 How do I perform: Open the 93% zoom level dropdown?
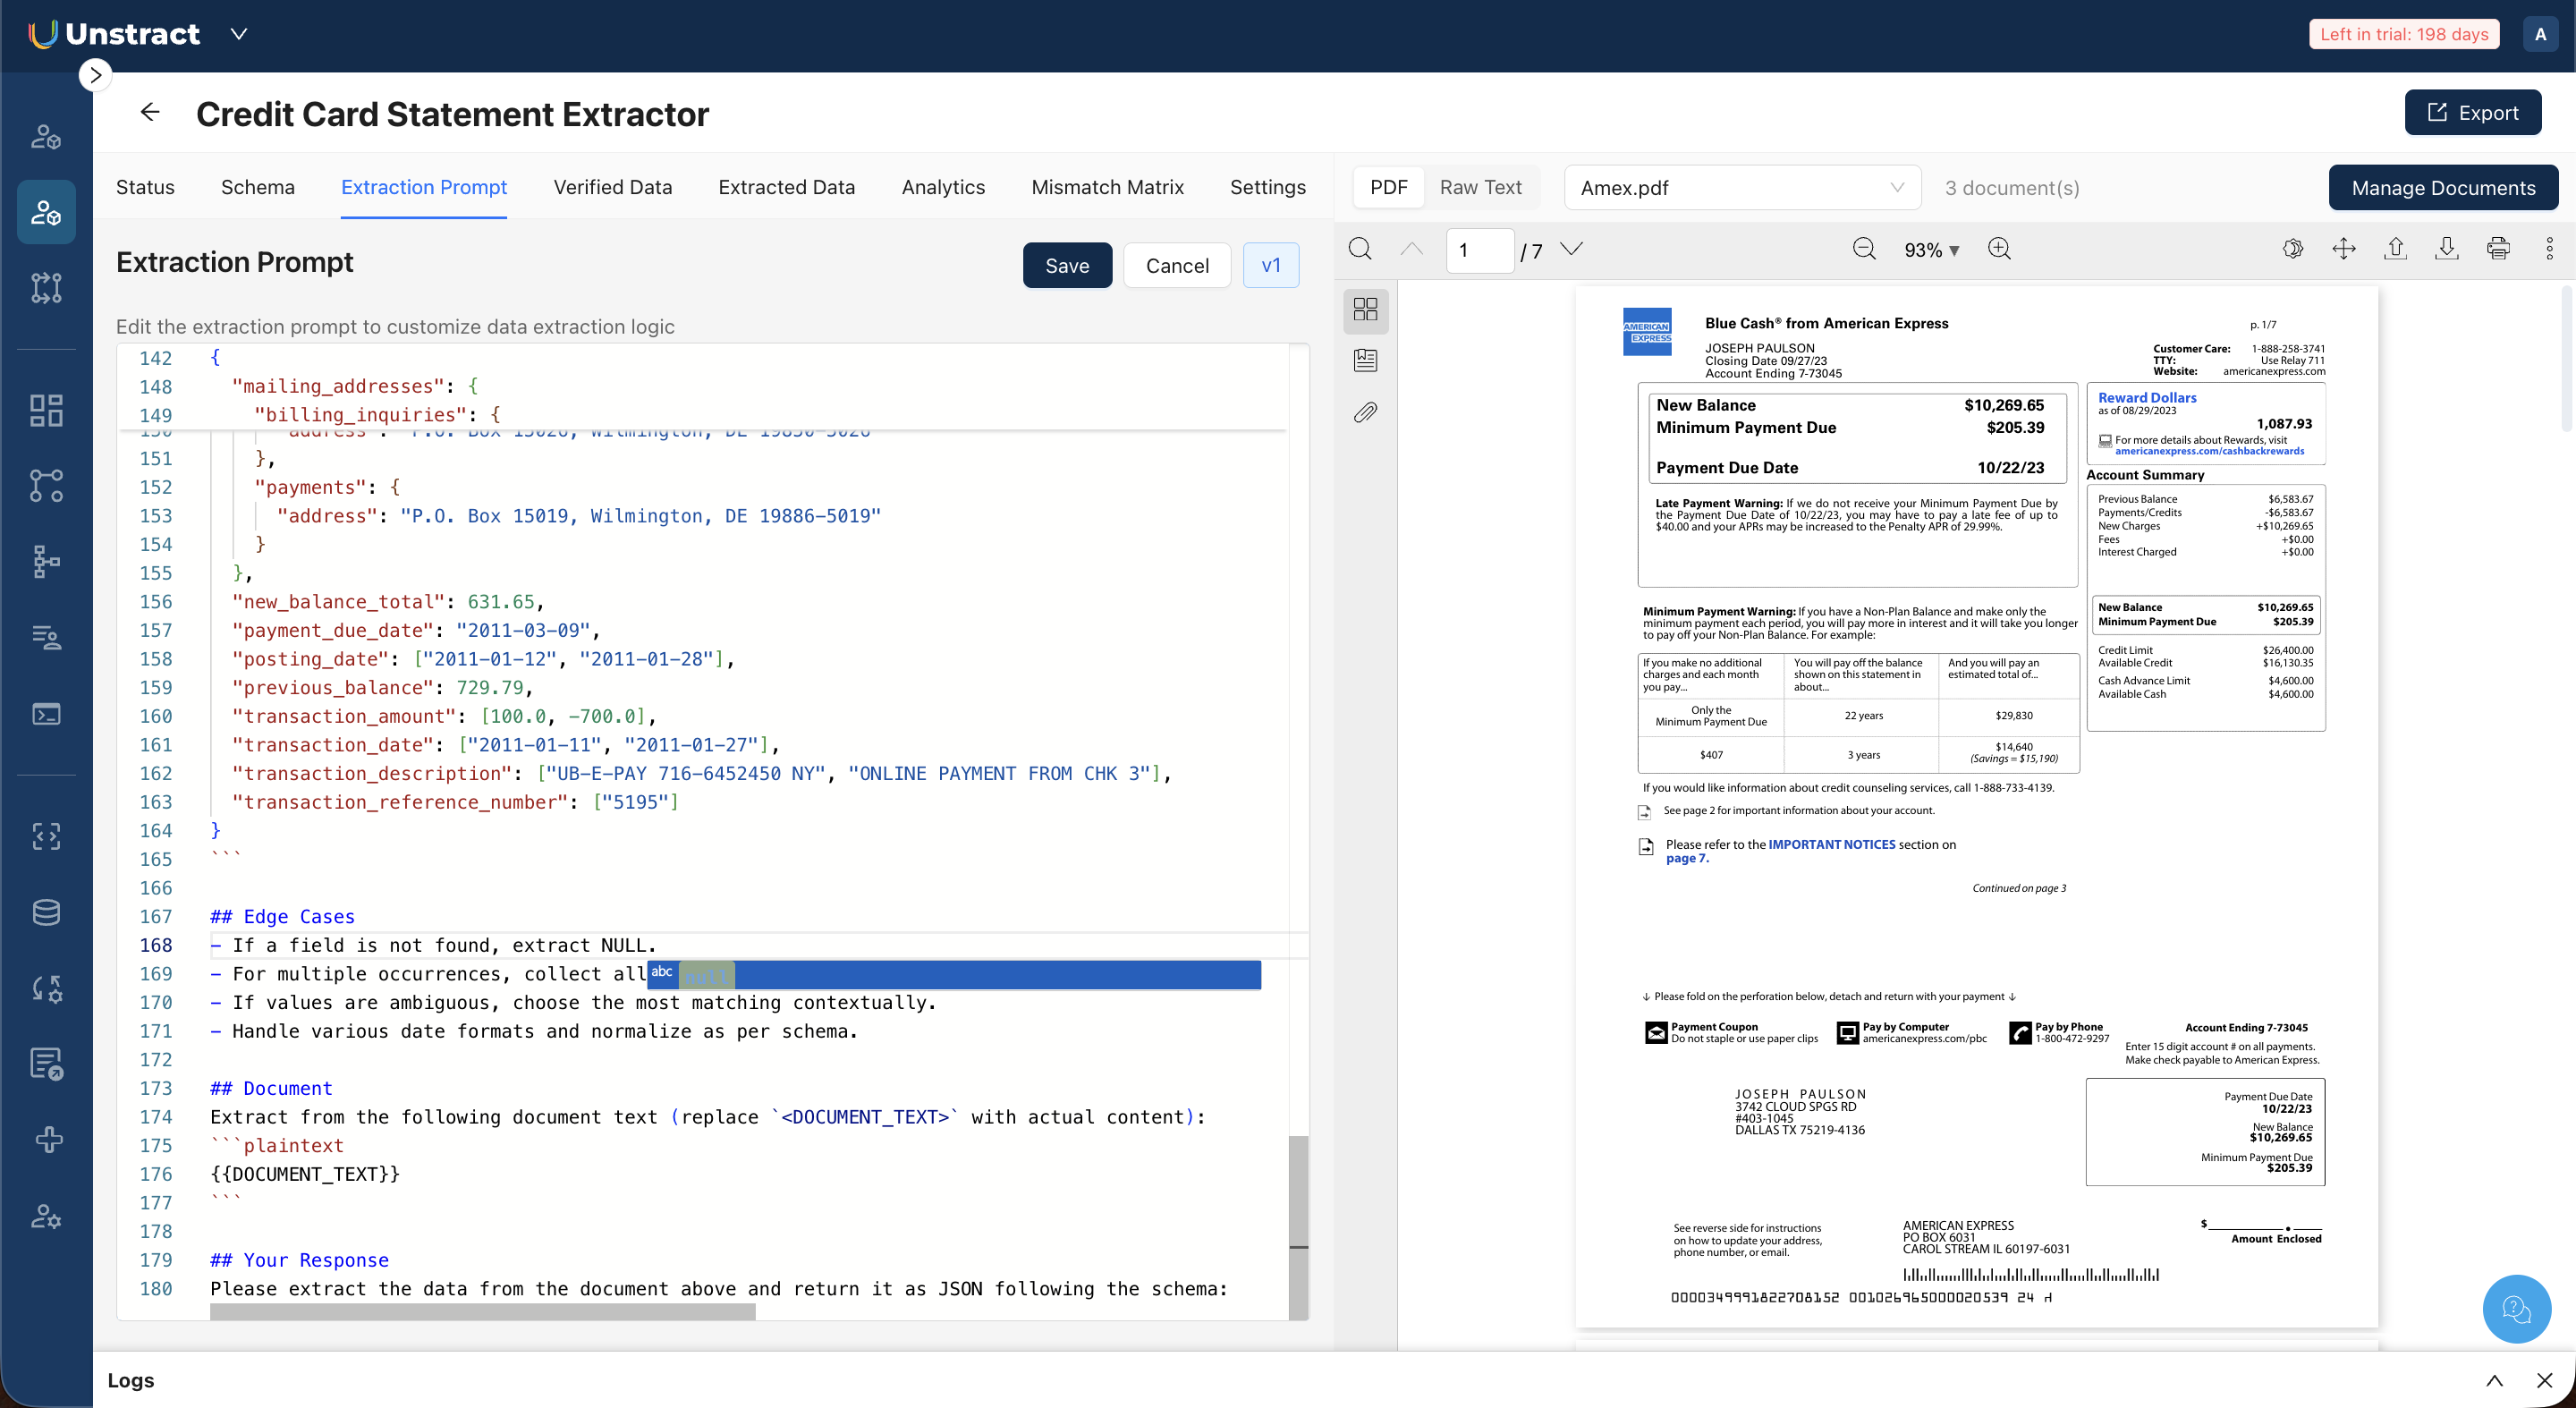(x=1931, y=250)
